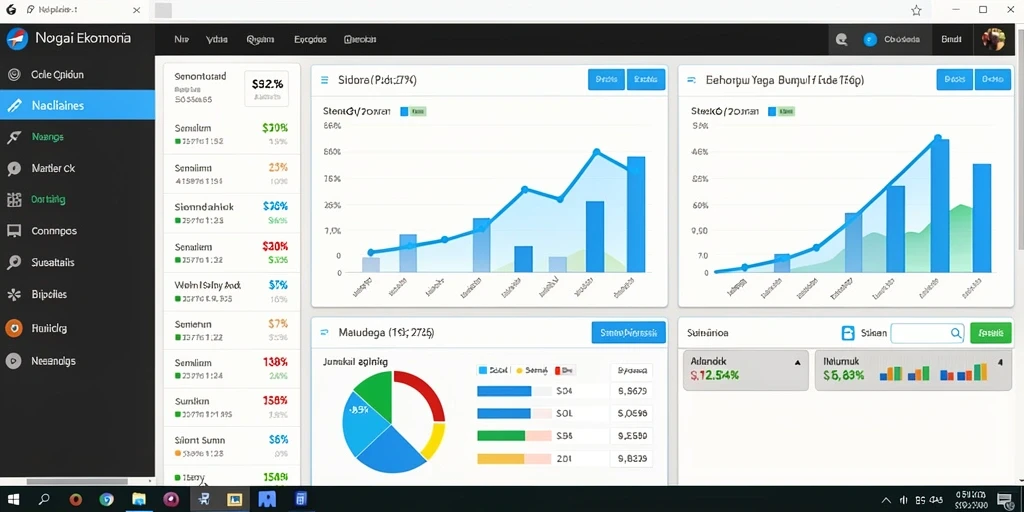Select the Silort Sumn list row

(x=232, y=446)
